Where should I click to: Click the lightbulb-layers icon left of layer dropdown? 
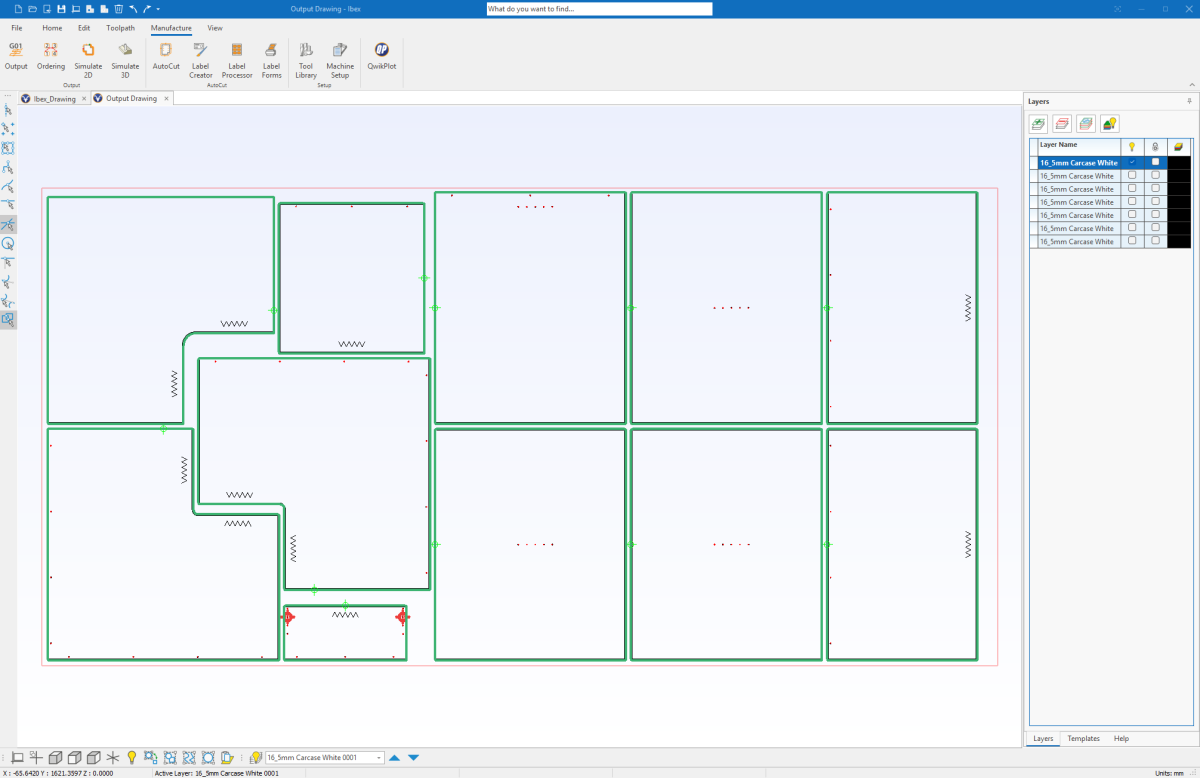click(x=255, y=758)
